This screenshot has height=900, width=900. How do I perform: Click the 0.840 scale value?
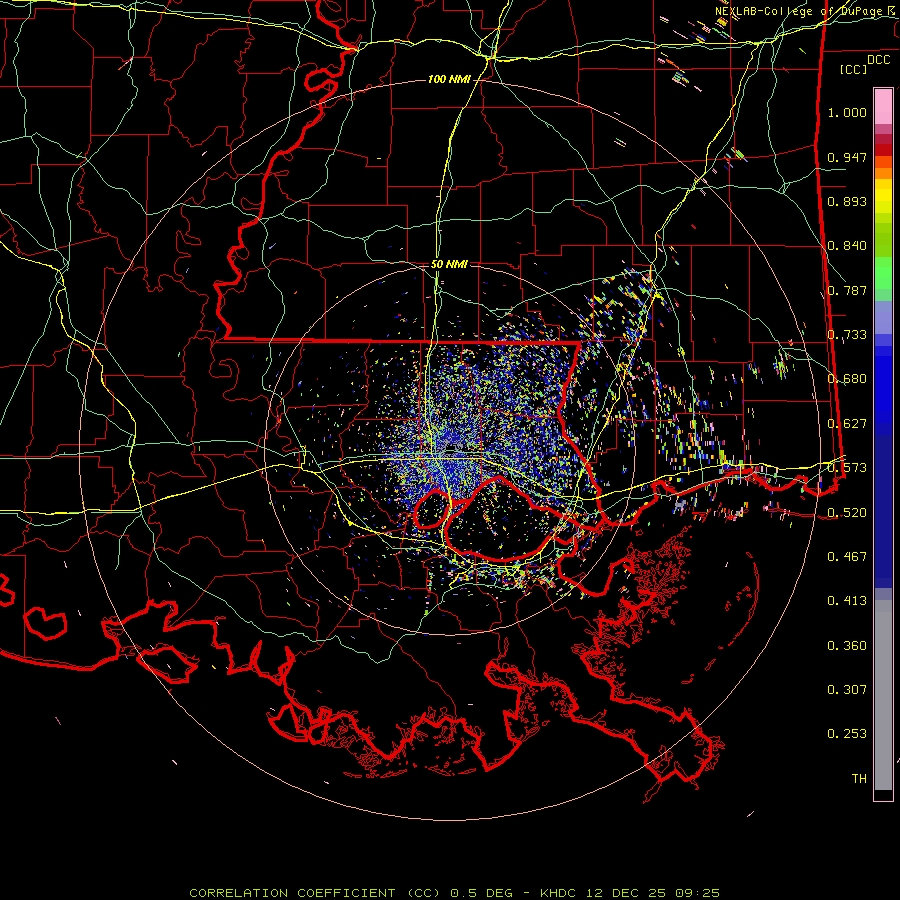click(x=847, y=246)
